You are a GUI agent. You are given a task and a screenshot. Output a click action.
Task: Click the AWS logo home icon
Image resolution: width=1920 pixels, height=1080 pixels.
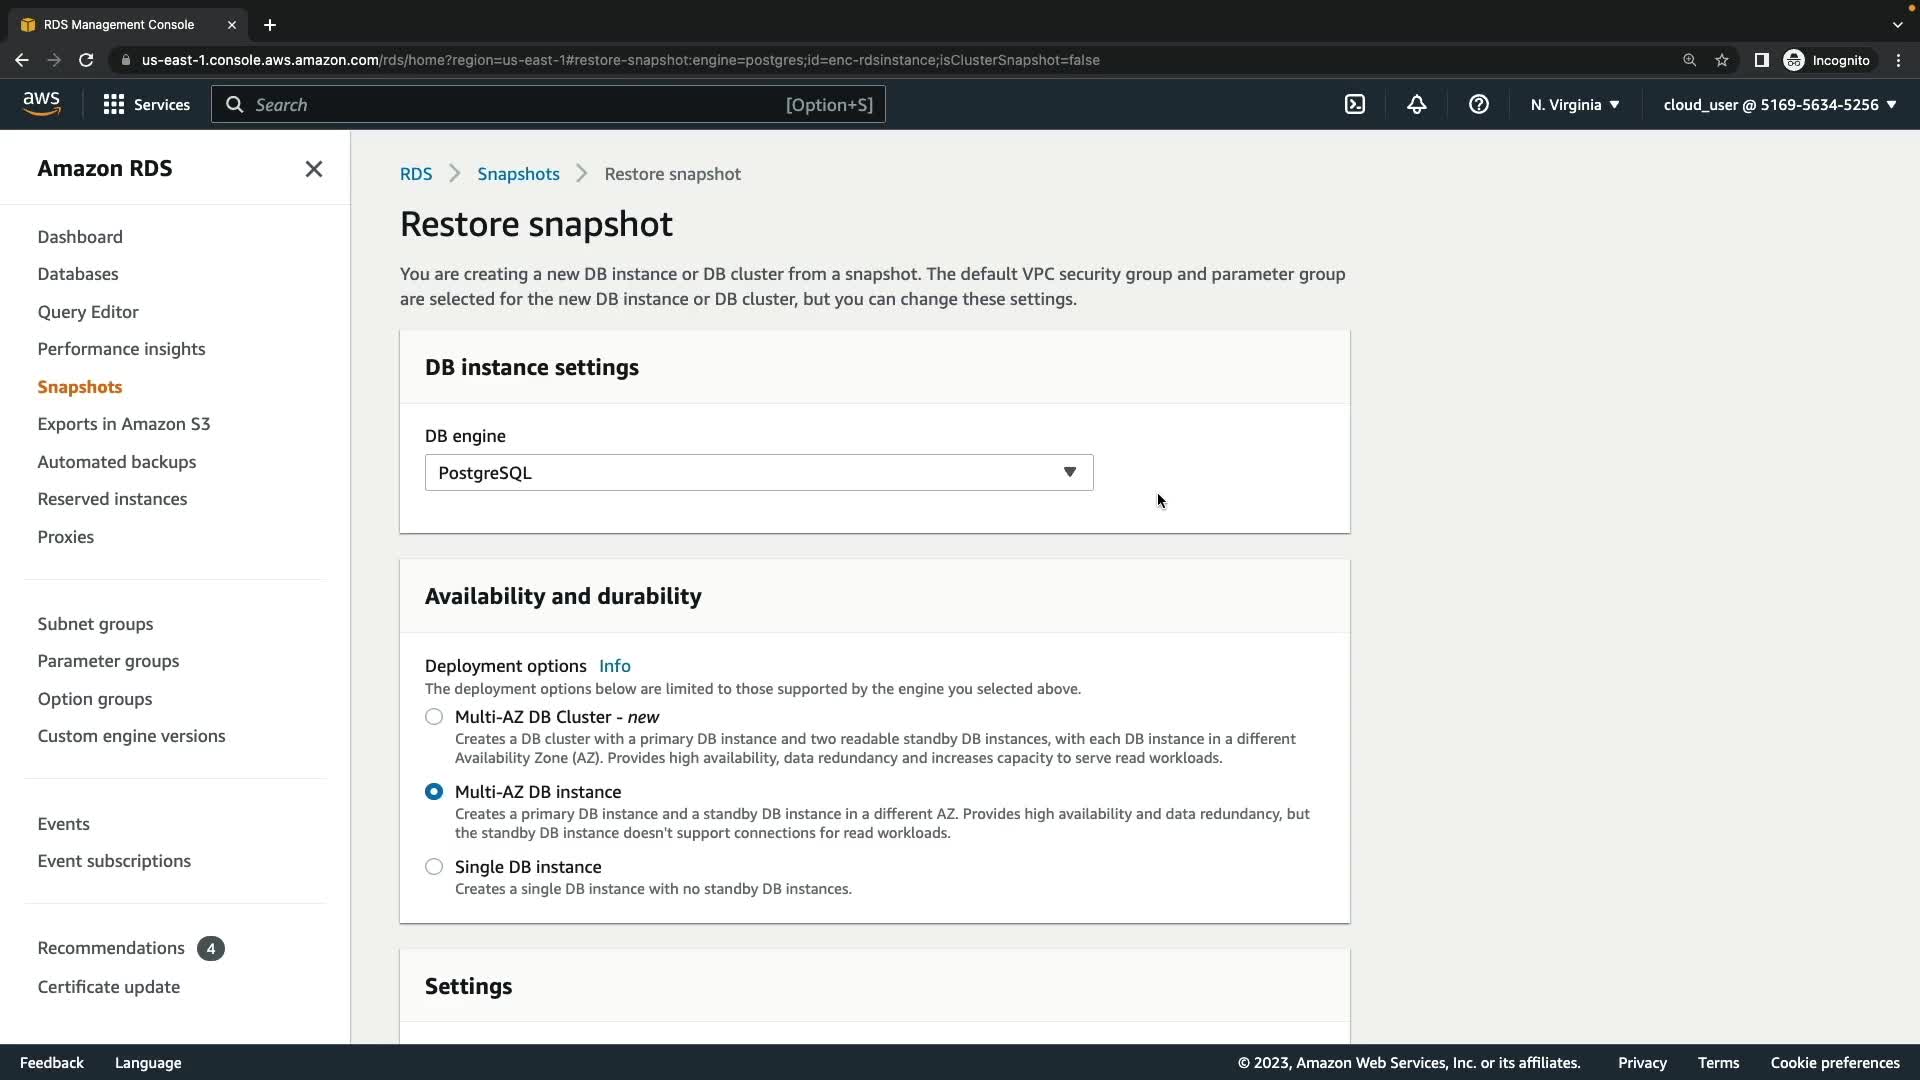point(41,104)
